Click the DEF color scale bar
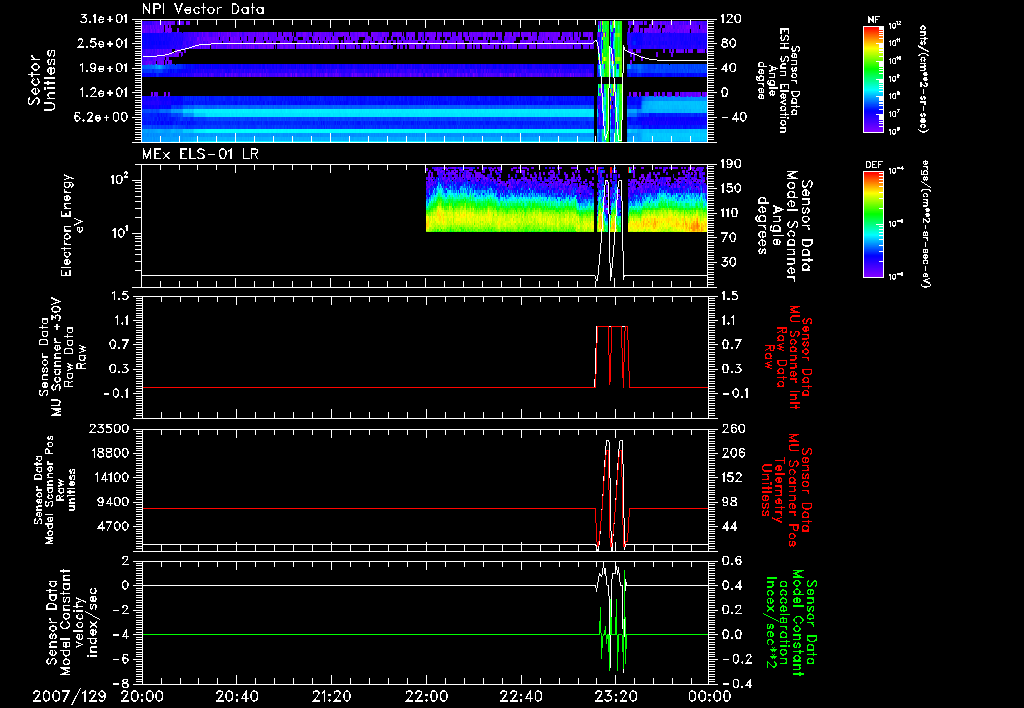1024x708 pixels. point(873,224)
